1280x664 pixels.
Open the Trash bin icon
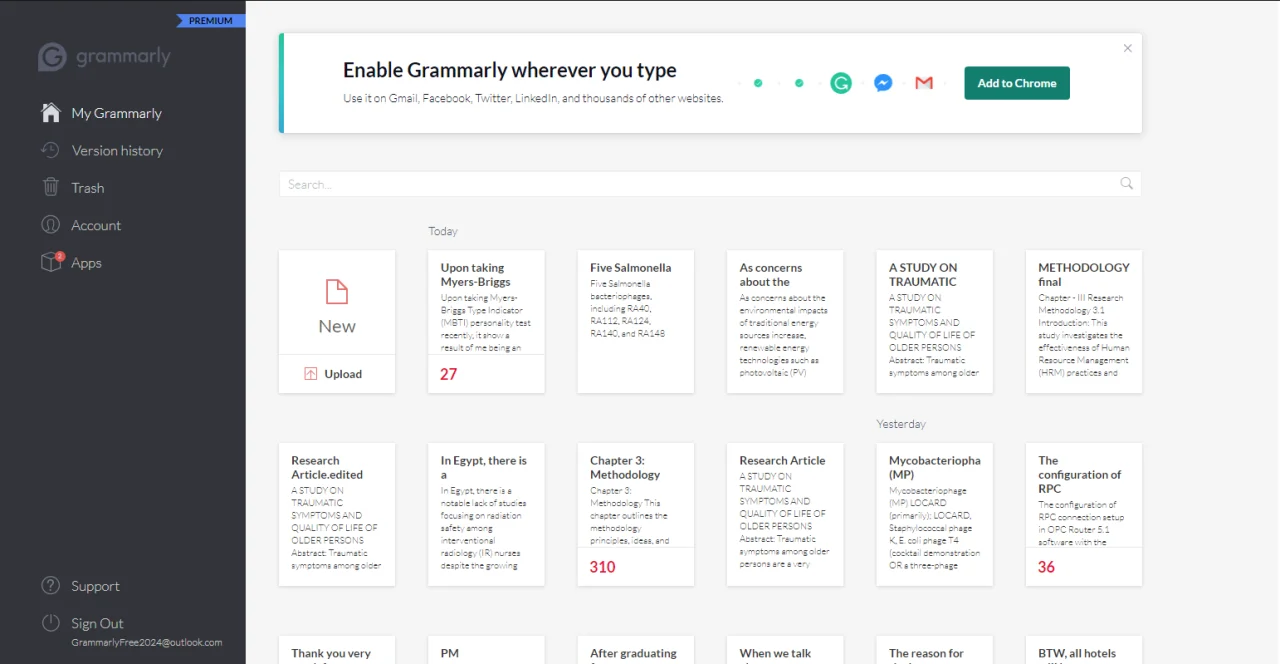[x=51, y=187]
